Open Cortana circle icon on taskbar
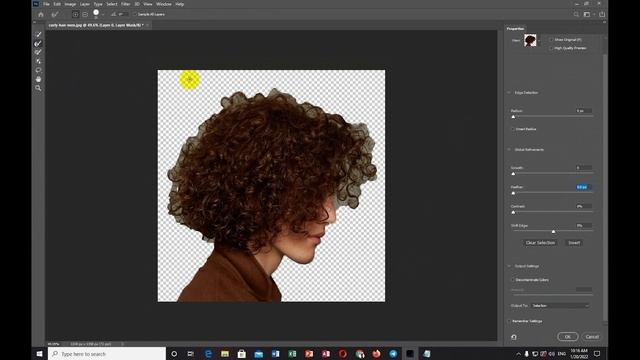Viewport: 640px width, 360px height. tap(174, 353)
